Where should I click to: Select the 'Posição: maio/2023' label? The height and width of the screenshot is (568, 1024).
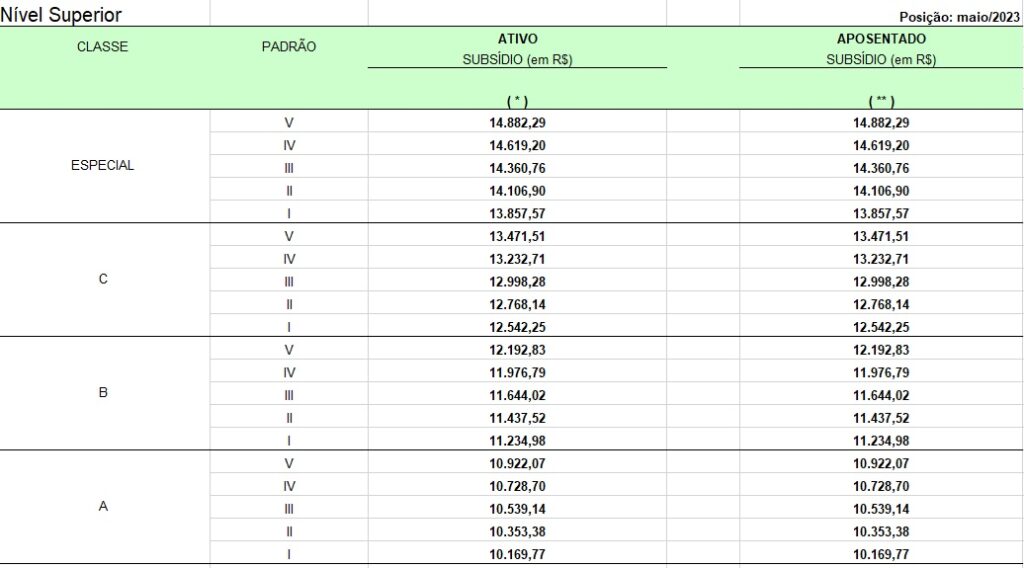click(959, 17)
